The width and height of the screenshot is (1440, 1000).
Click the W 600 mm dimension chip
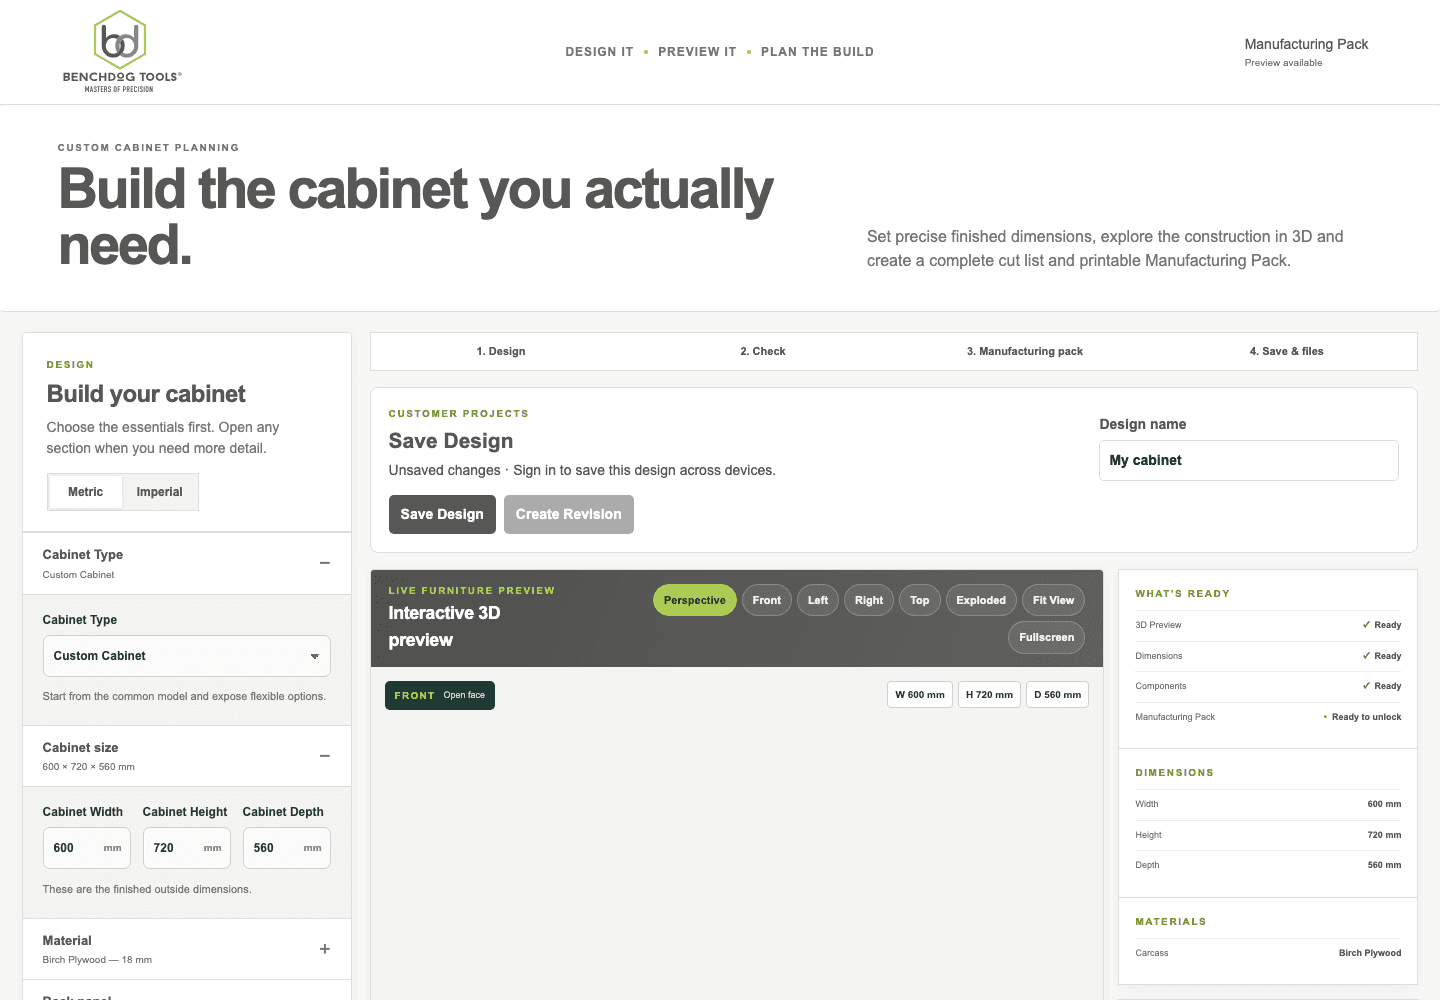click(x=920, y=695)
